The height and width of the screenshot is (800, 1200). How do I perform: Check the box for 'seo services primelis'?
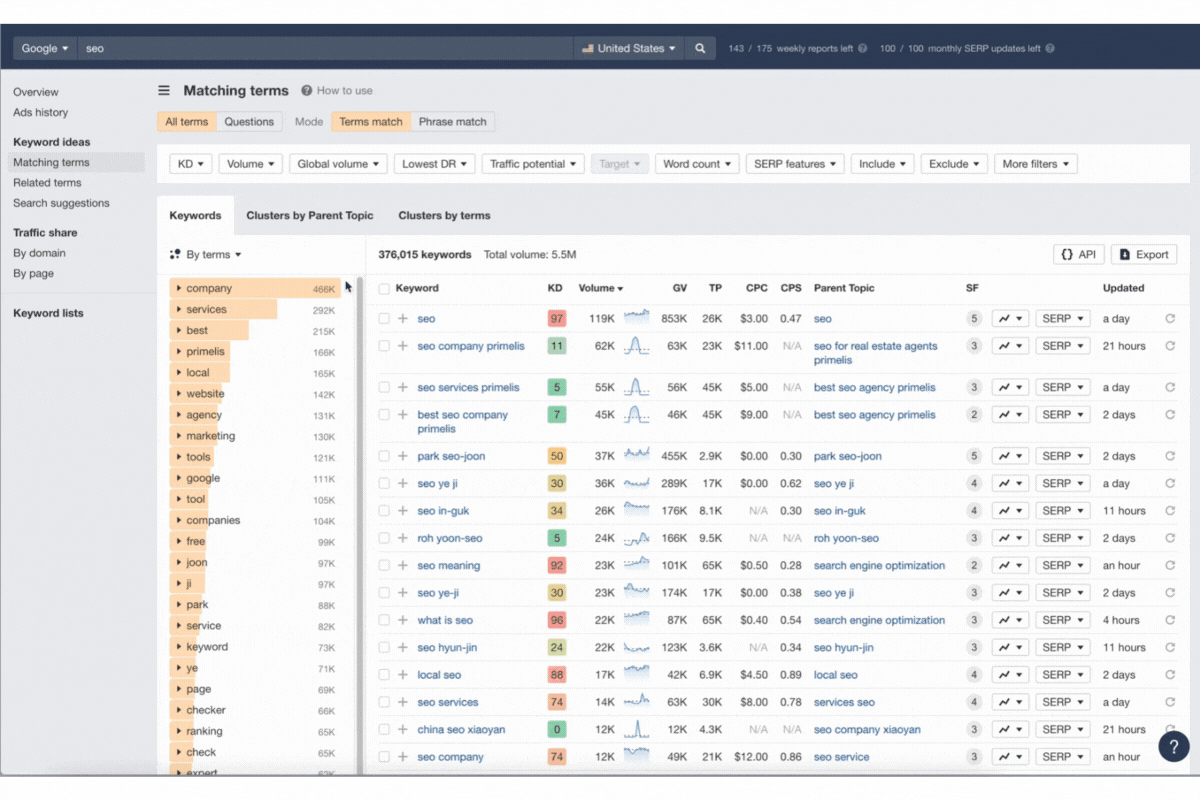pos(384,387)
